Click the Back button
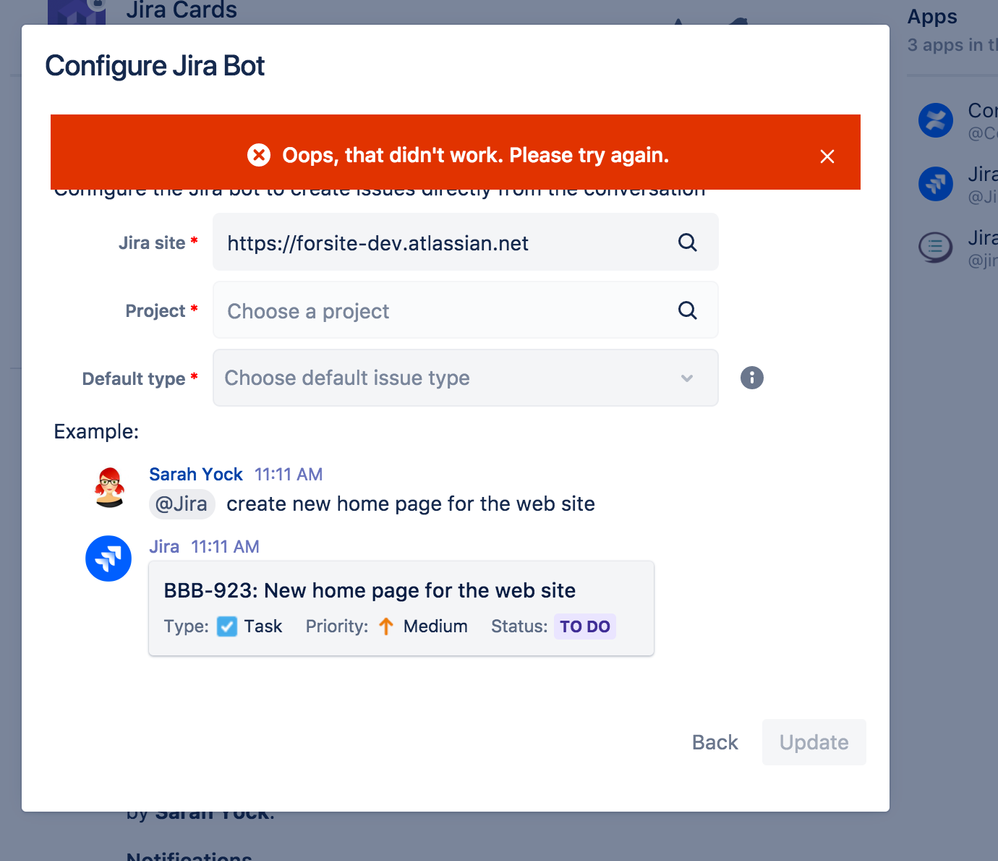 [714, 742]
